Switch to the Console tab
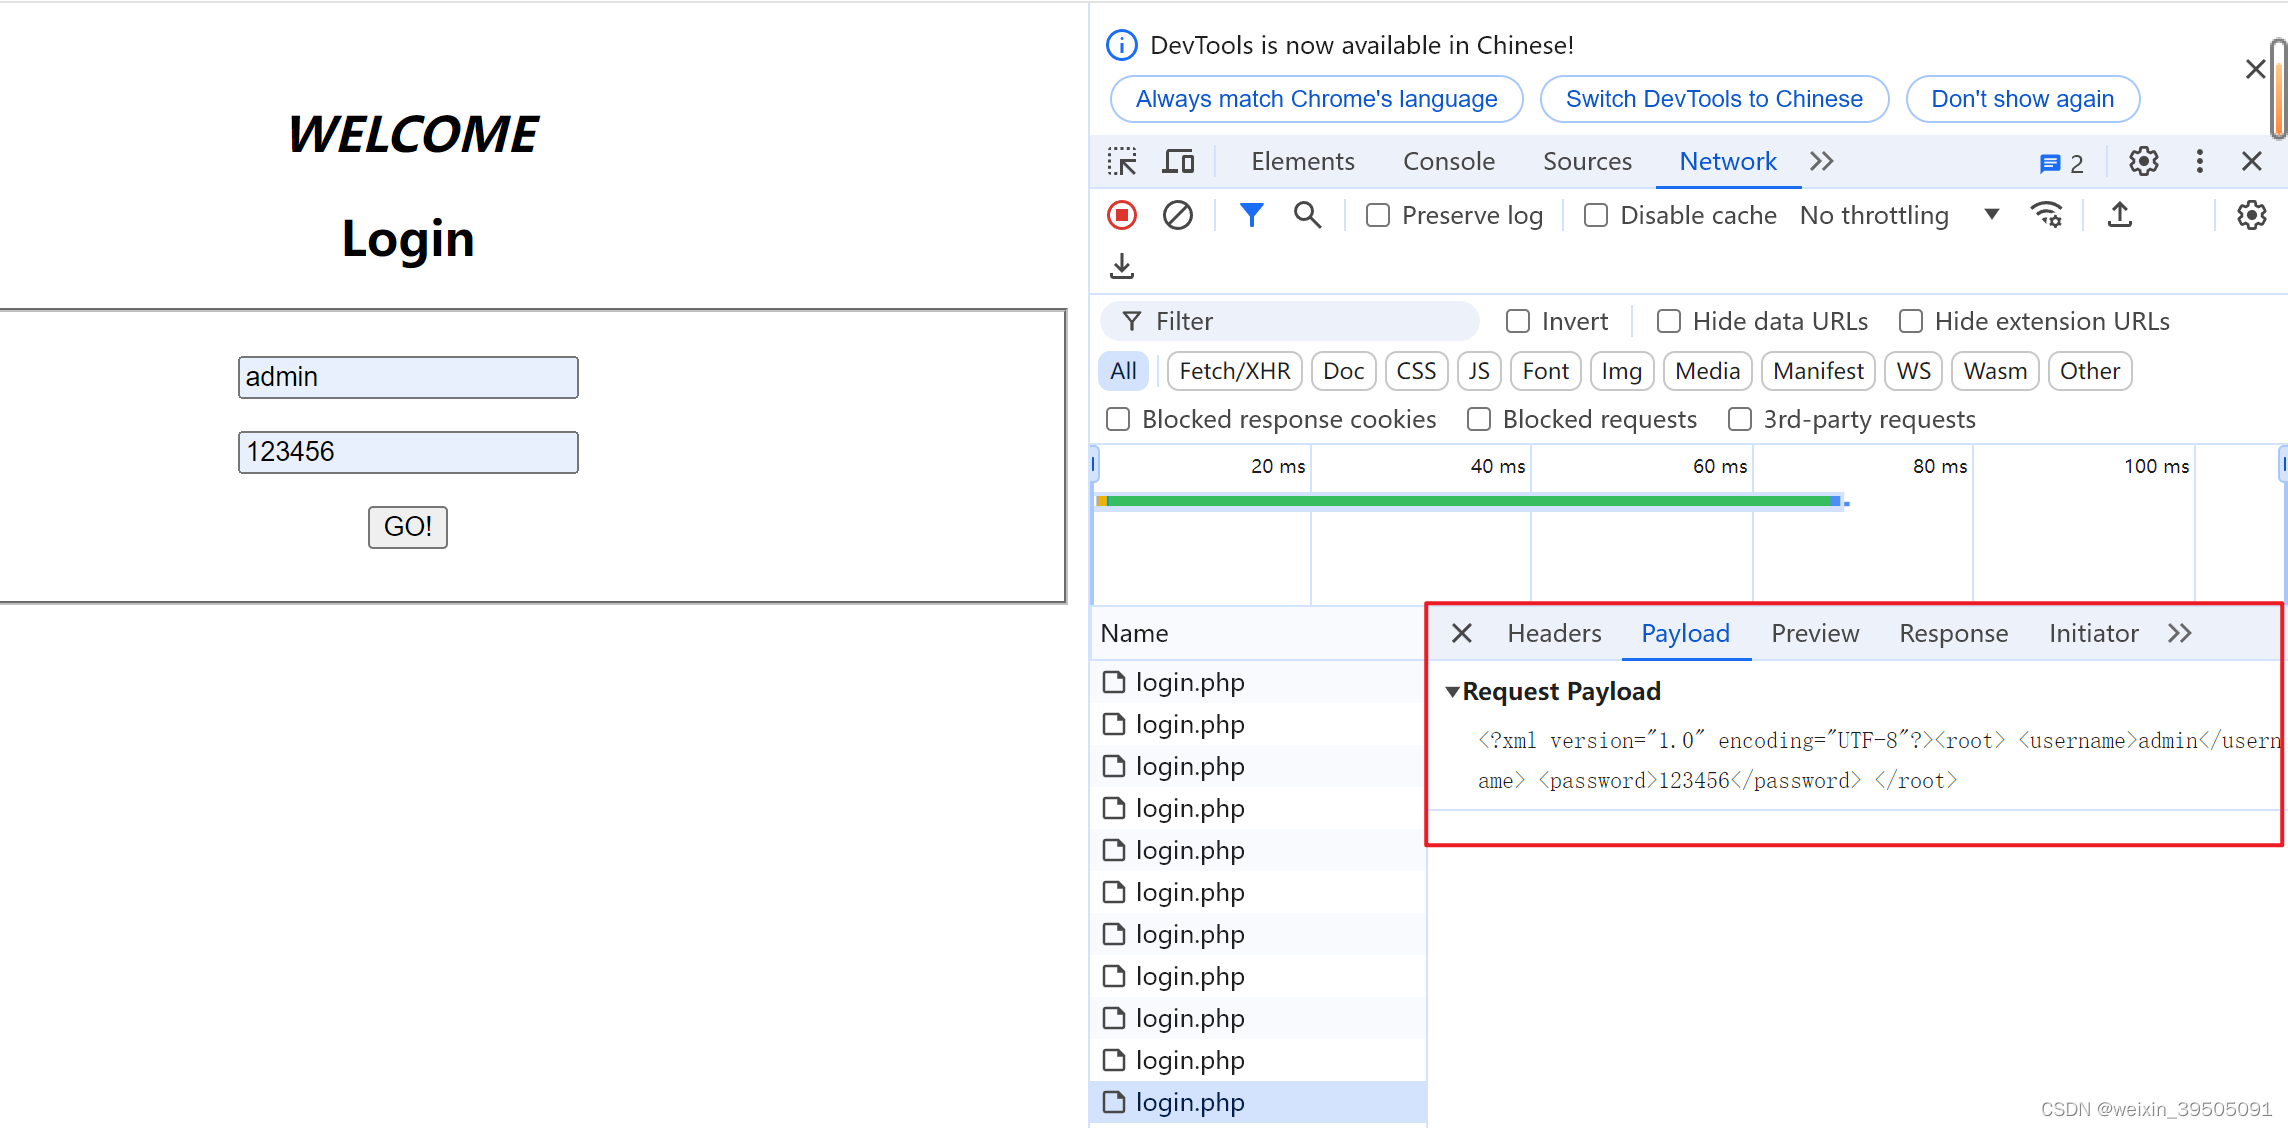Viewport: 2288px width, 1128px height. pyautogui.click(x=1448, y=162)
